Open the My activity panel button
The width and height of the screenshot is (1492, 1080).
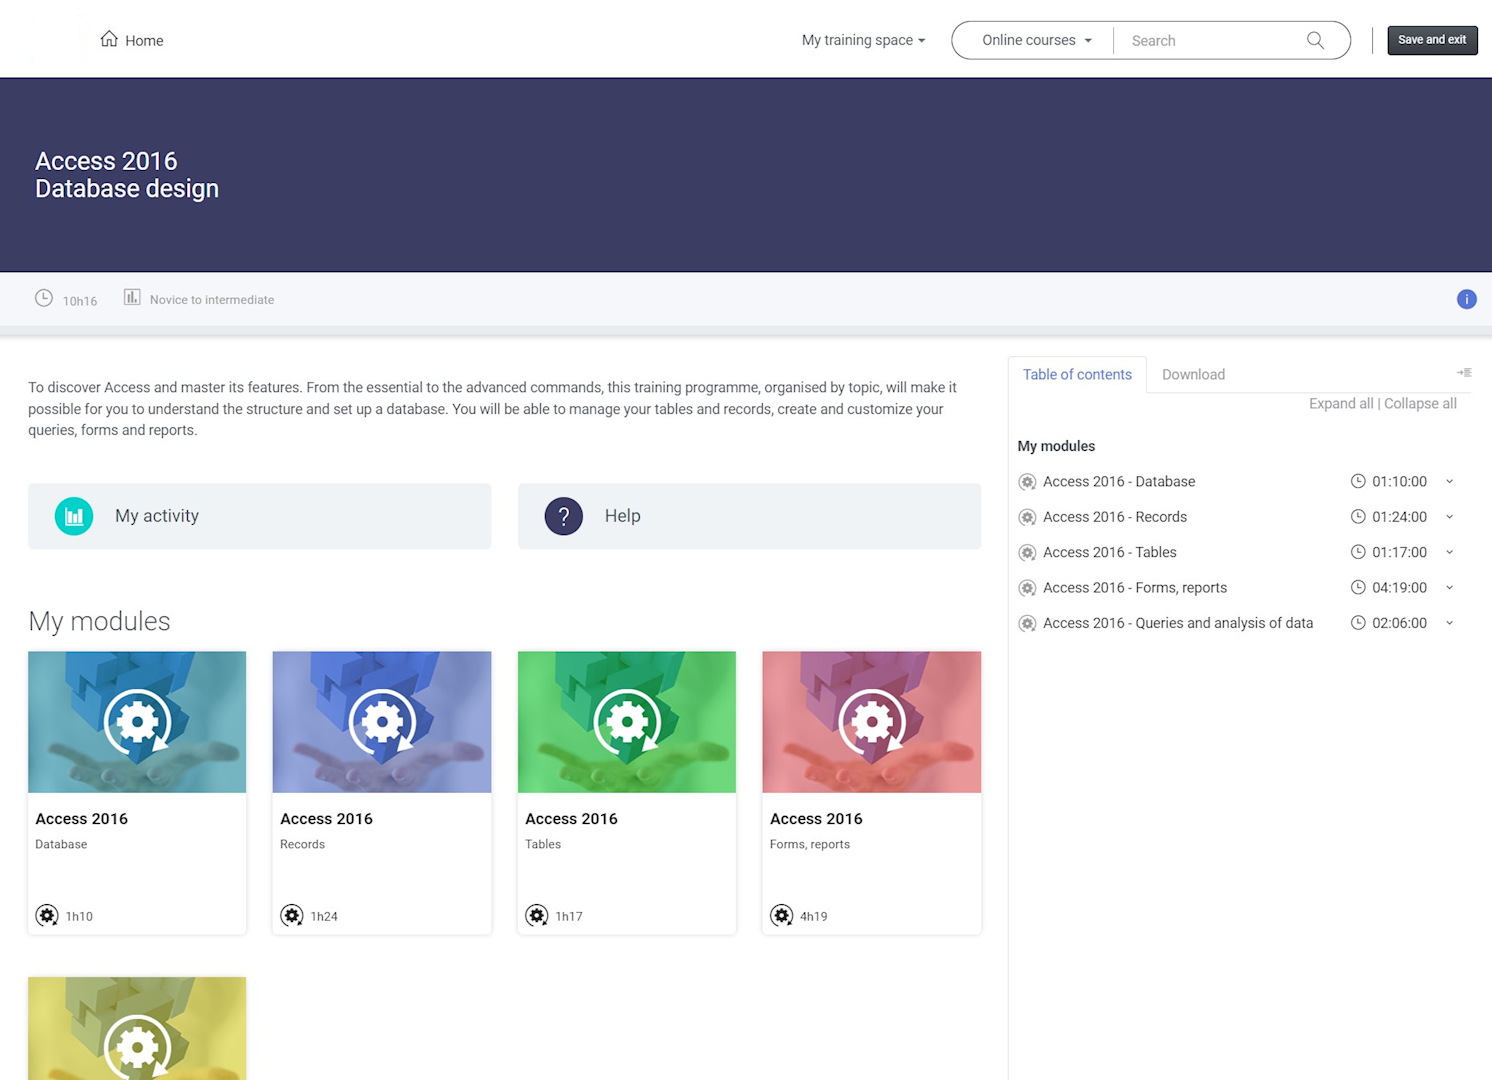click(x=259, y=516)
